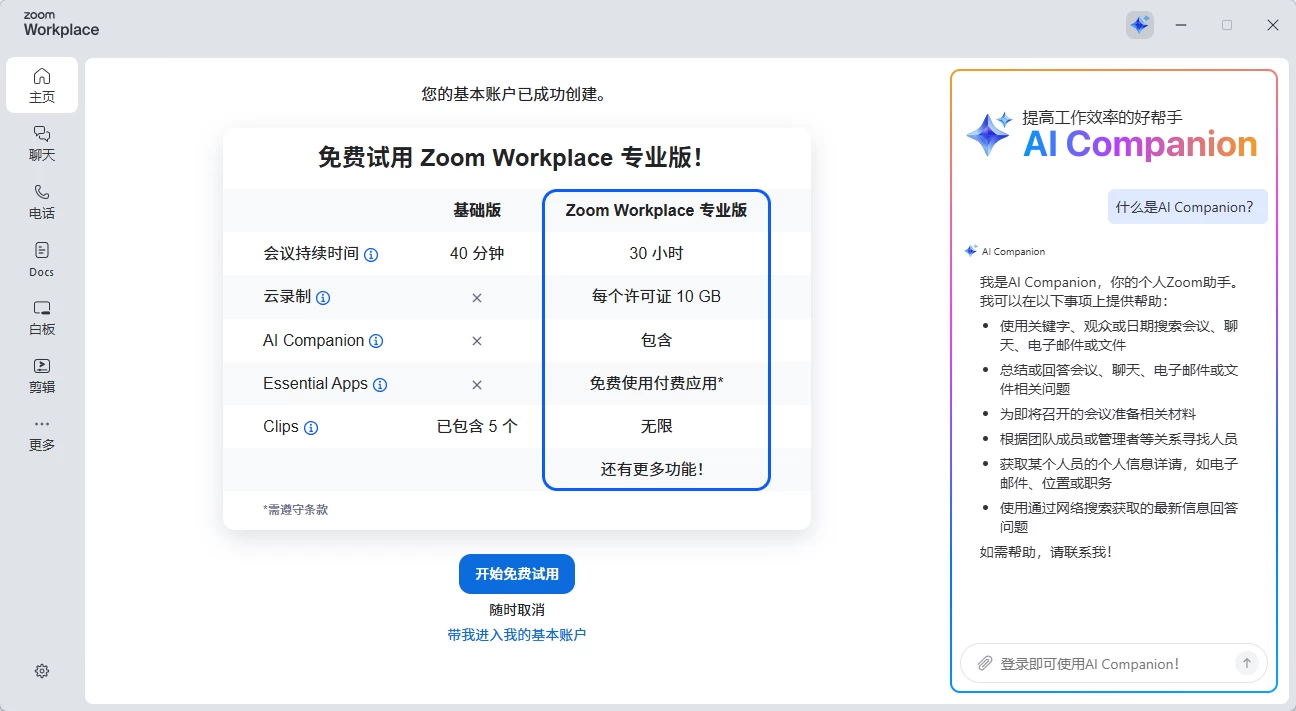Open the 白板 whiteboard section

point(42,317)
